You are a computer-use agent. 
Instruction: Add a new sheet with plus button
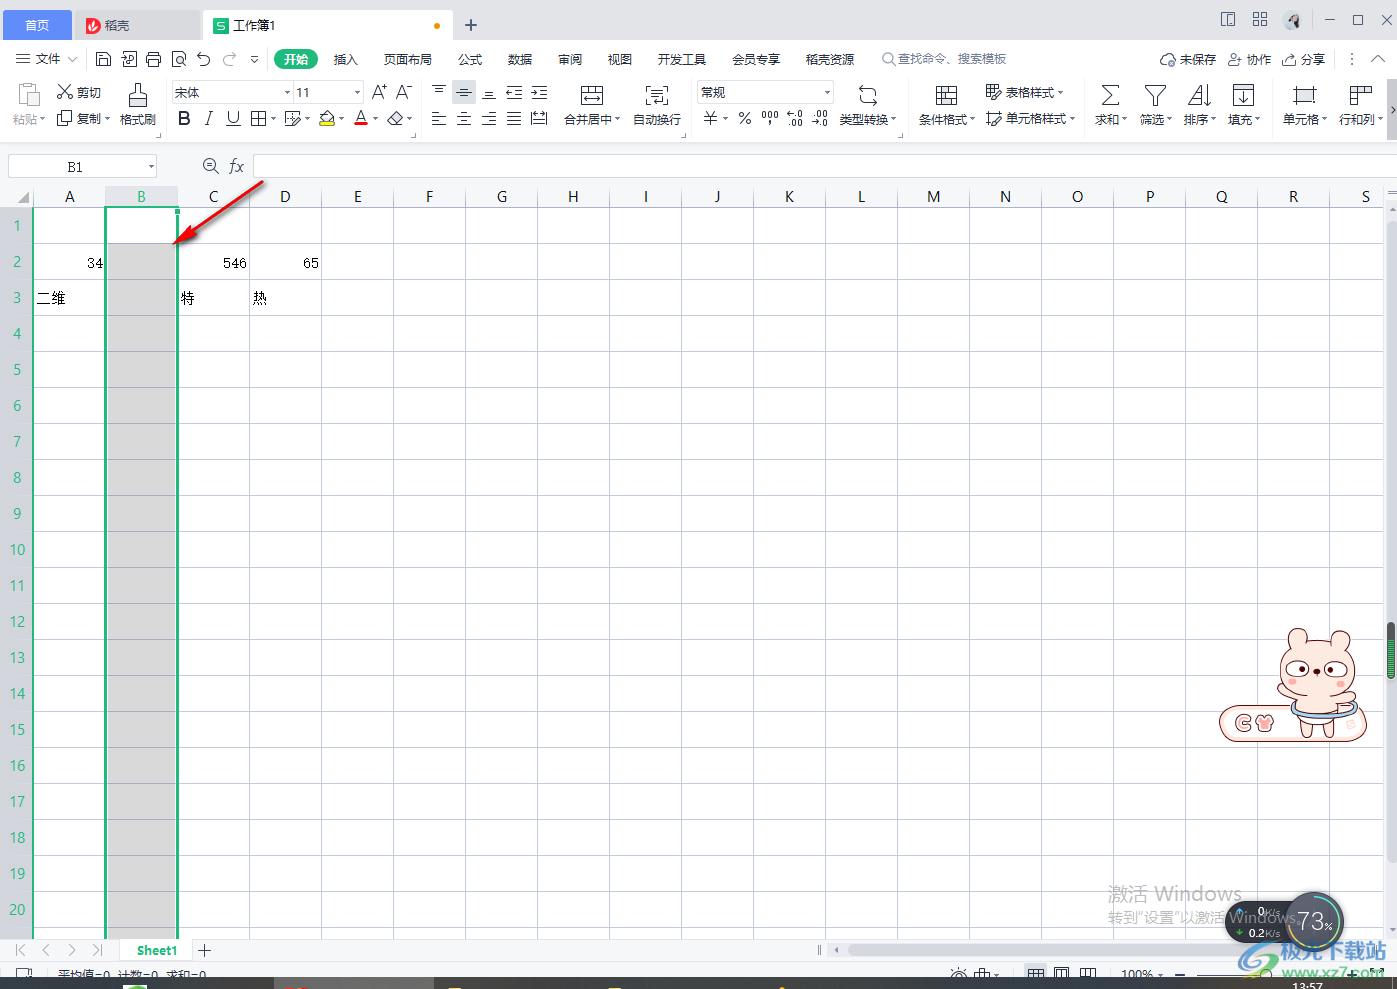(x=205, y=950)
